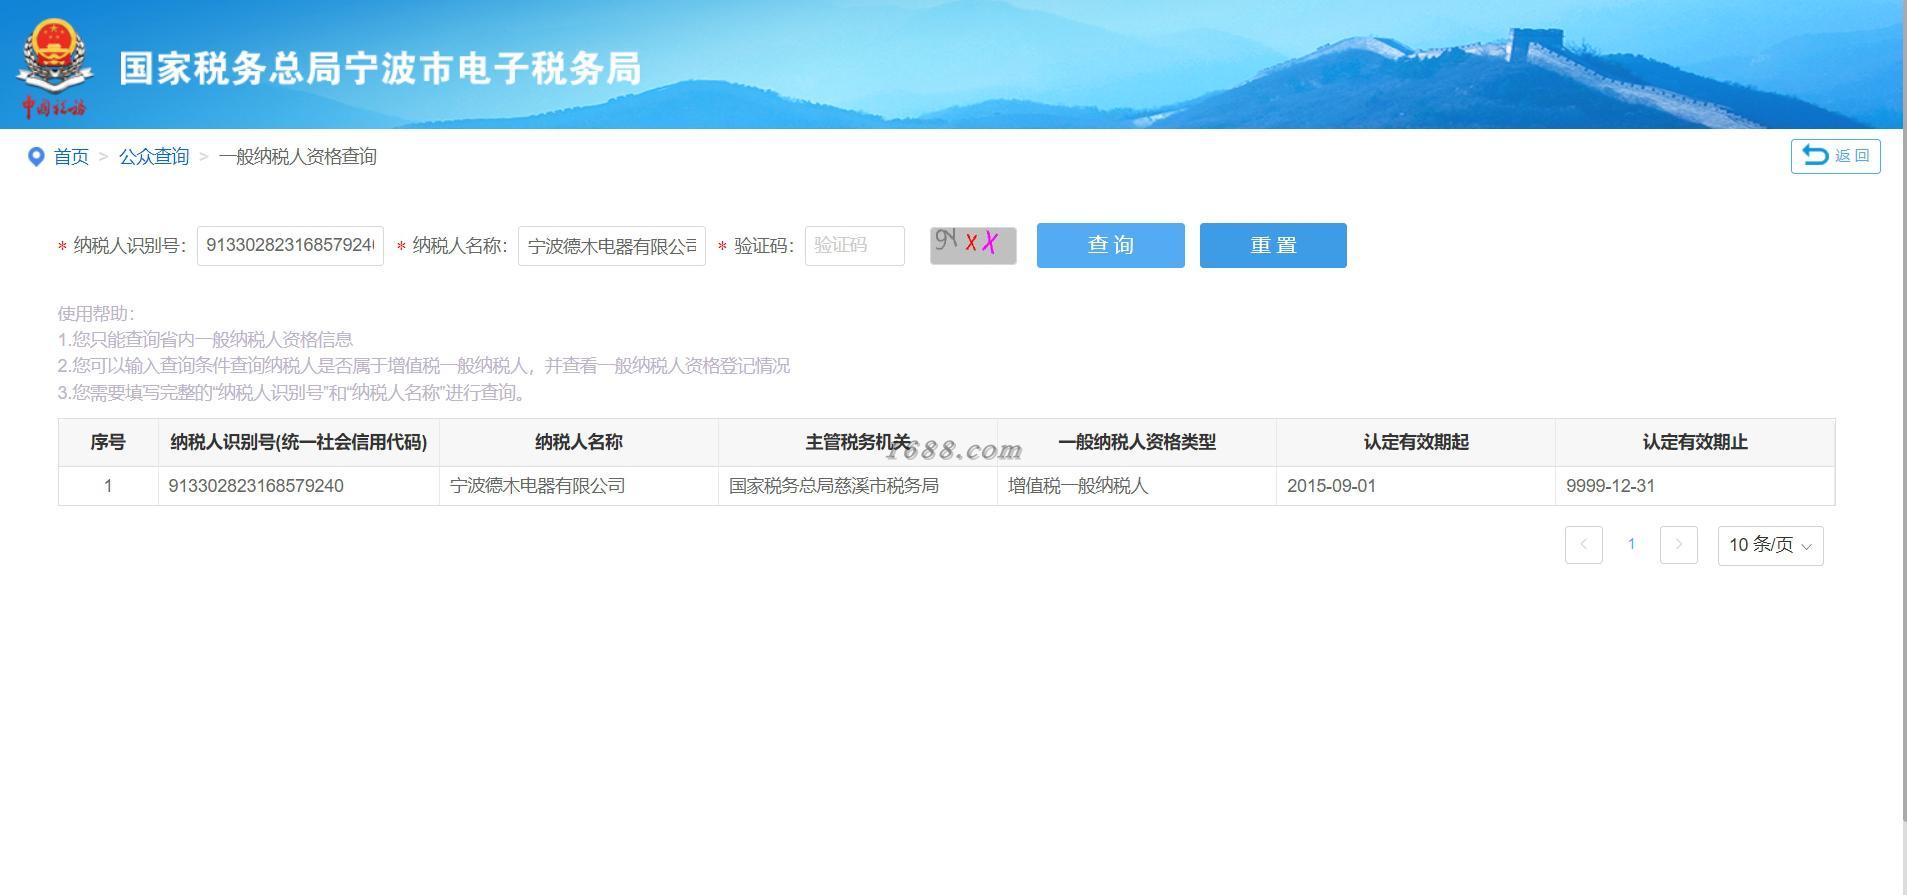Screen dimensions: 1907x895
Task: Focus the 纳税人识别号 input field
Action: point(290,245)
